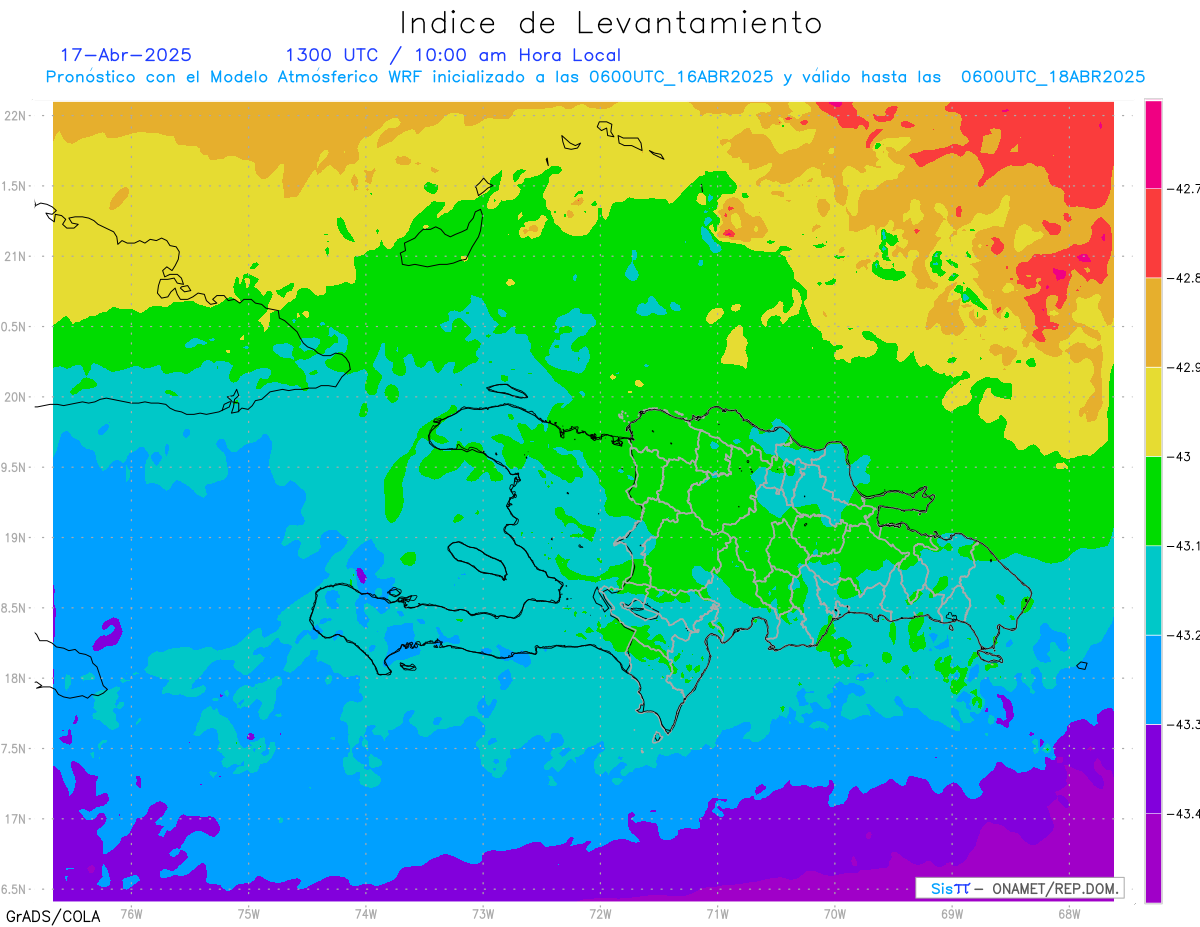The height and width of the screenshot is (927, 1200).
Task: Click the '73W' longitude label
Action: (483, 913)
